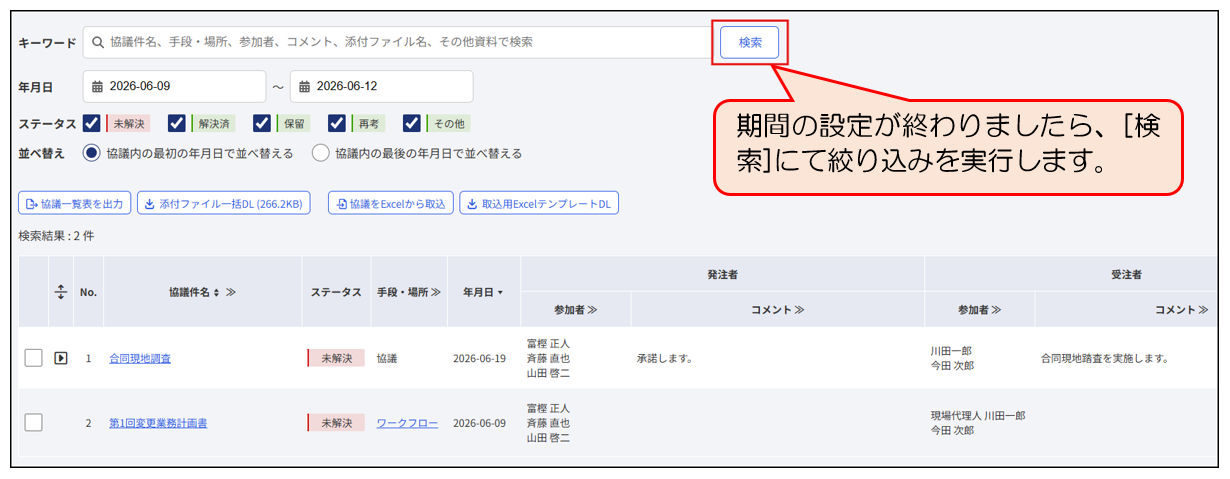1230x479 pixels.
Task: Select 協議内の最後の年月日で並べ替える radio button
Action: (320, 153)
